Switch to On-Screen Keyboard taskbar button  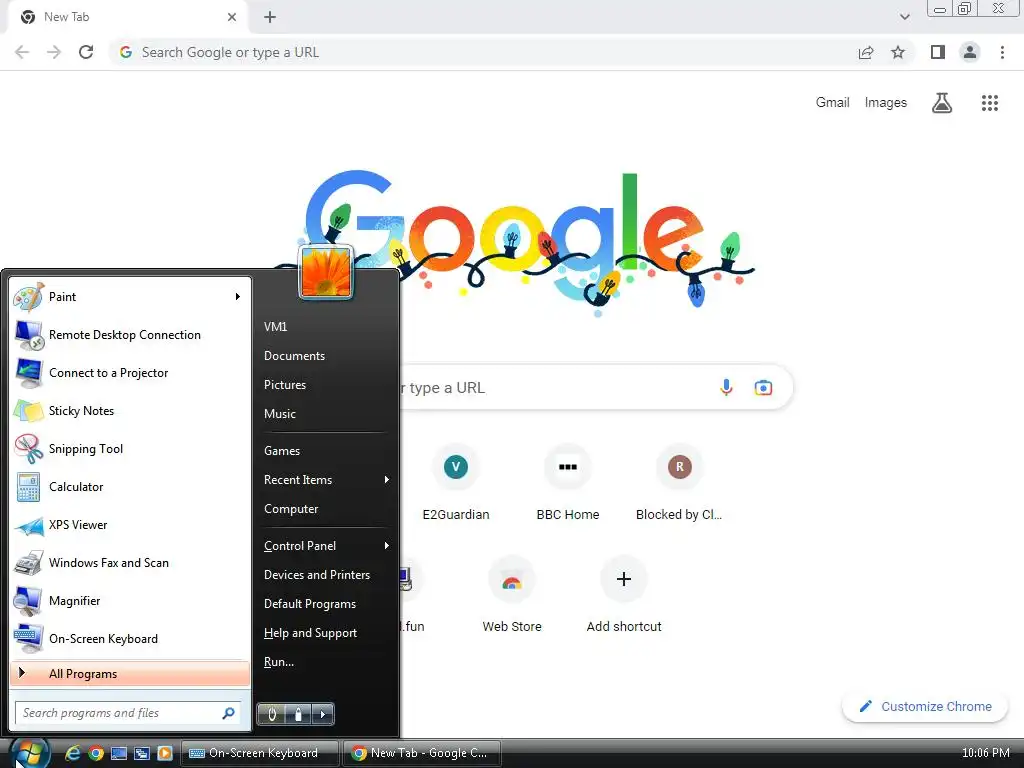260,753
